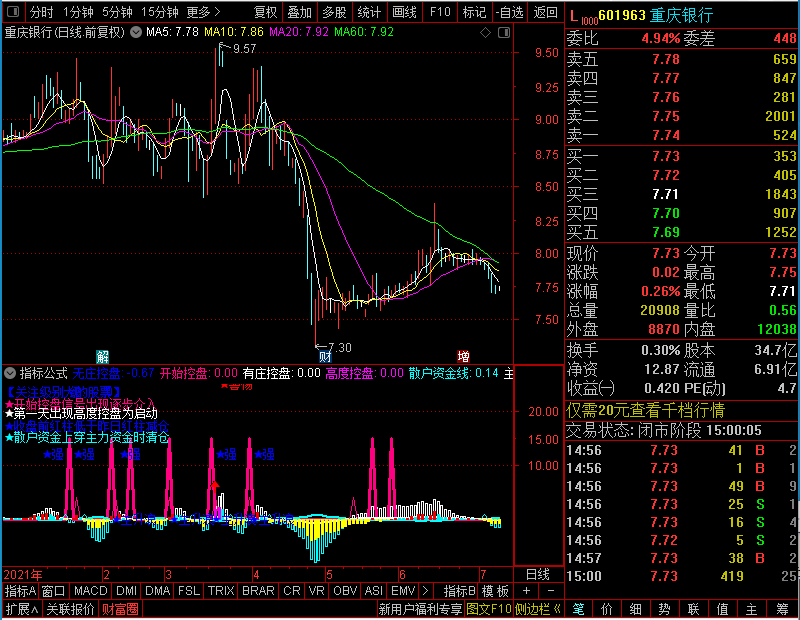This screenshot has height=620, width=800.
Task: Open the 财富圈 tab
Action: click(120, 609)
